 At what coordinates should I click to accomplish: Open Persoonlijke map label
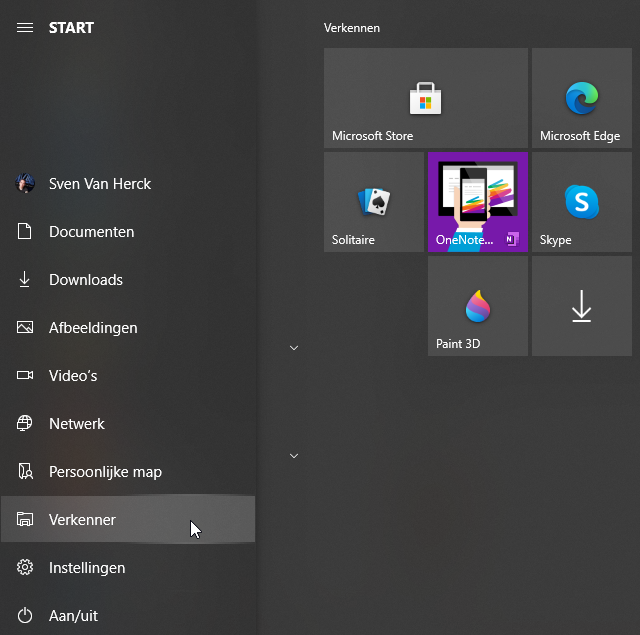click(x=105, y=472)
